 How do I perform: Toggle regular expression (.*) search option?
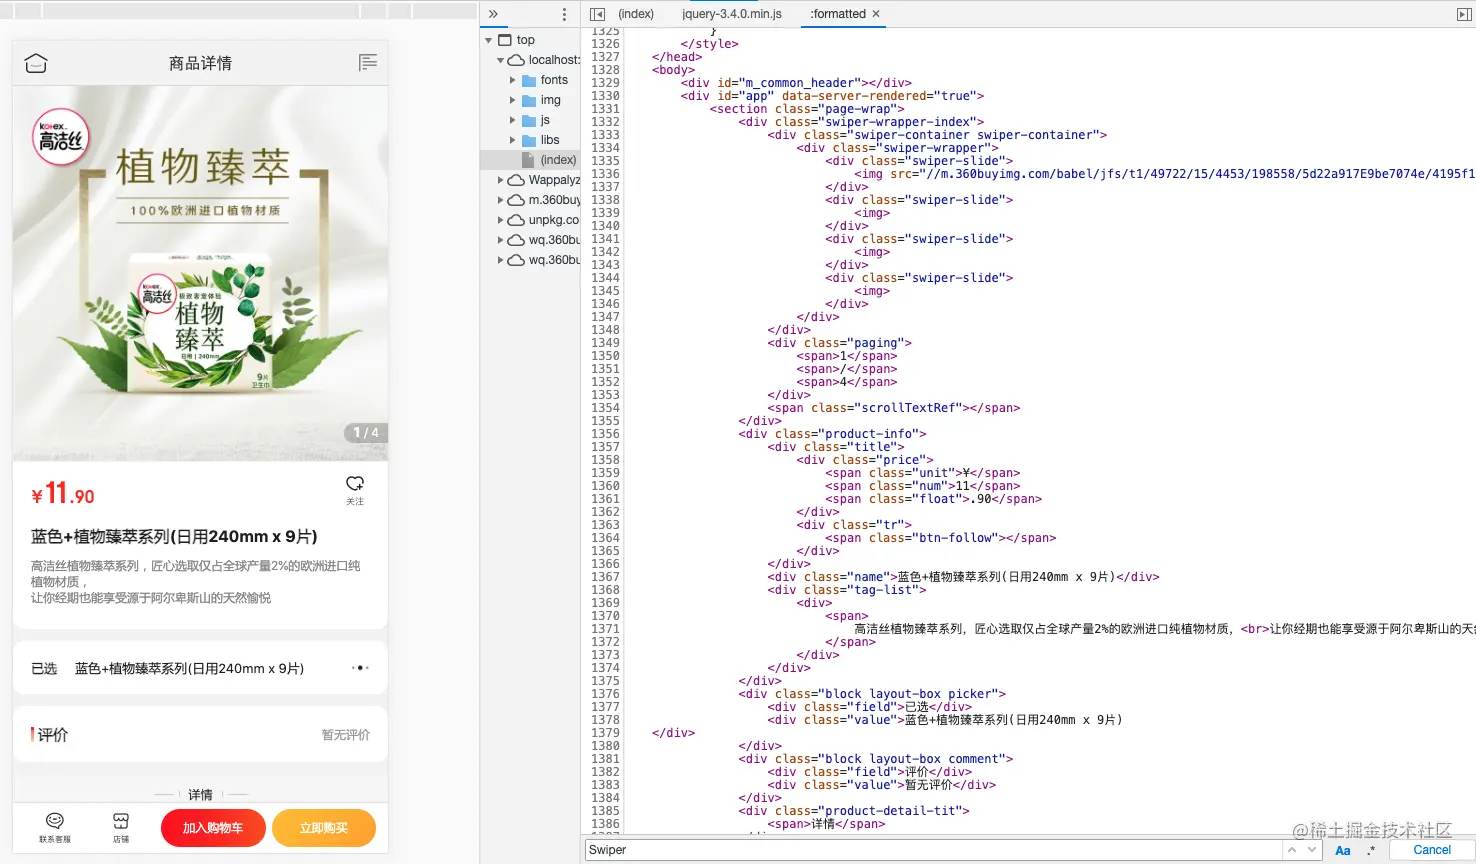pyautogui.click(x=1371, y=850)
